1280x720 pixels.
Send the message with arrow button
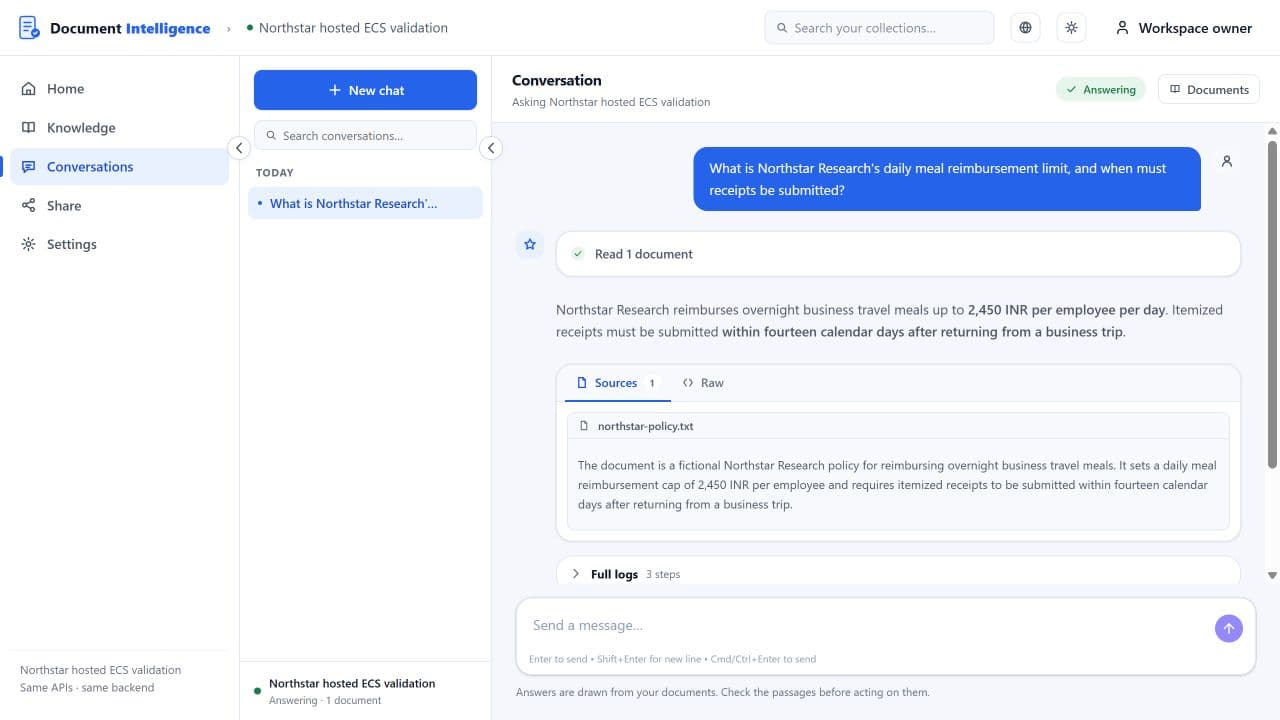pyautogui.click(x=1228, y=628)
